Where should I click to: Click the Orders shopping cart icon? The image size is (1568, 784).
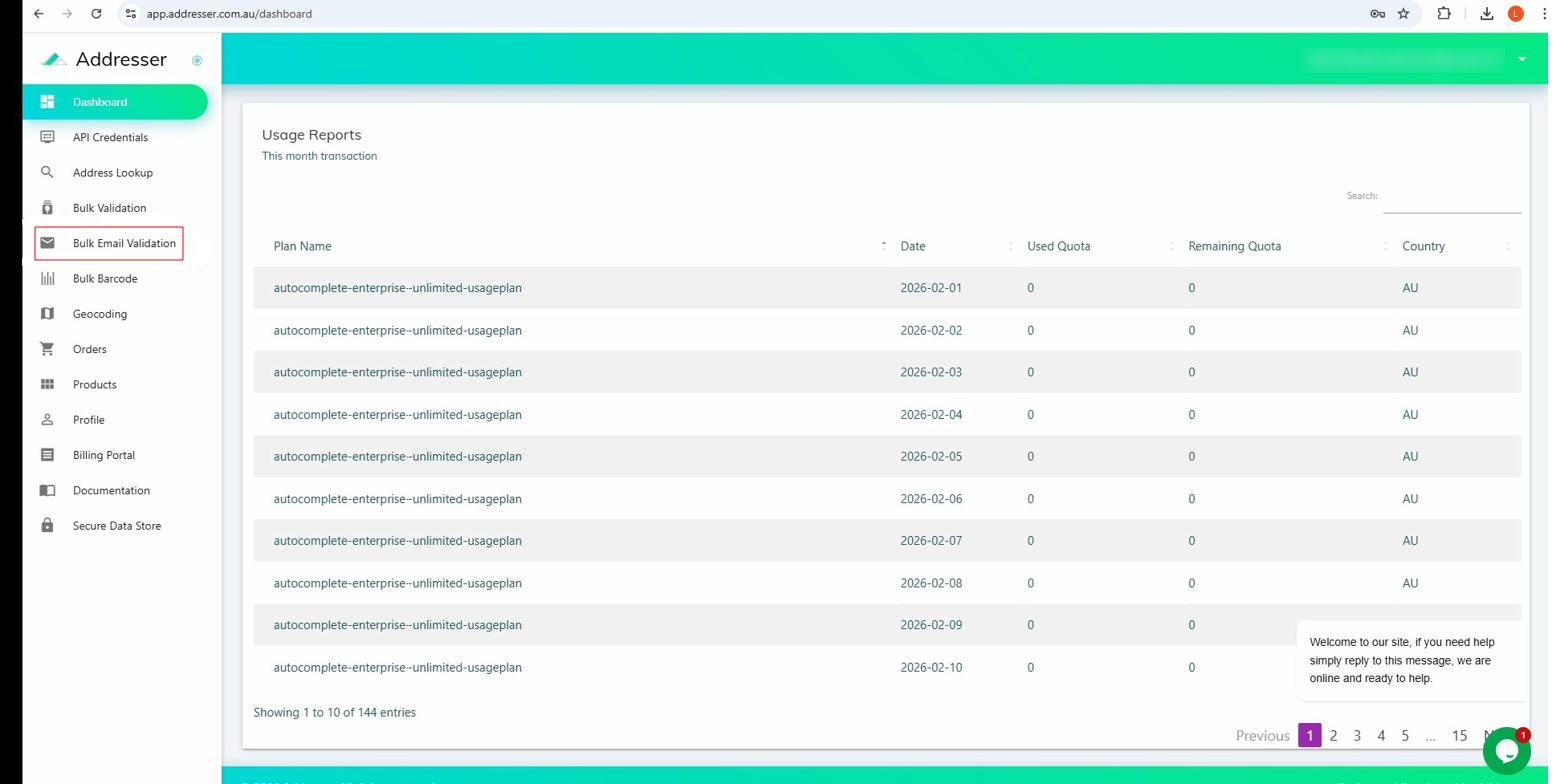pyautogui.click(x=47, y=349)
